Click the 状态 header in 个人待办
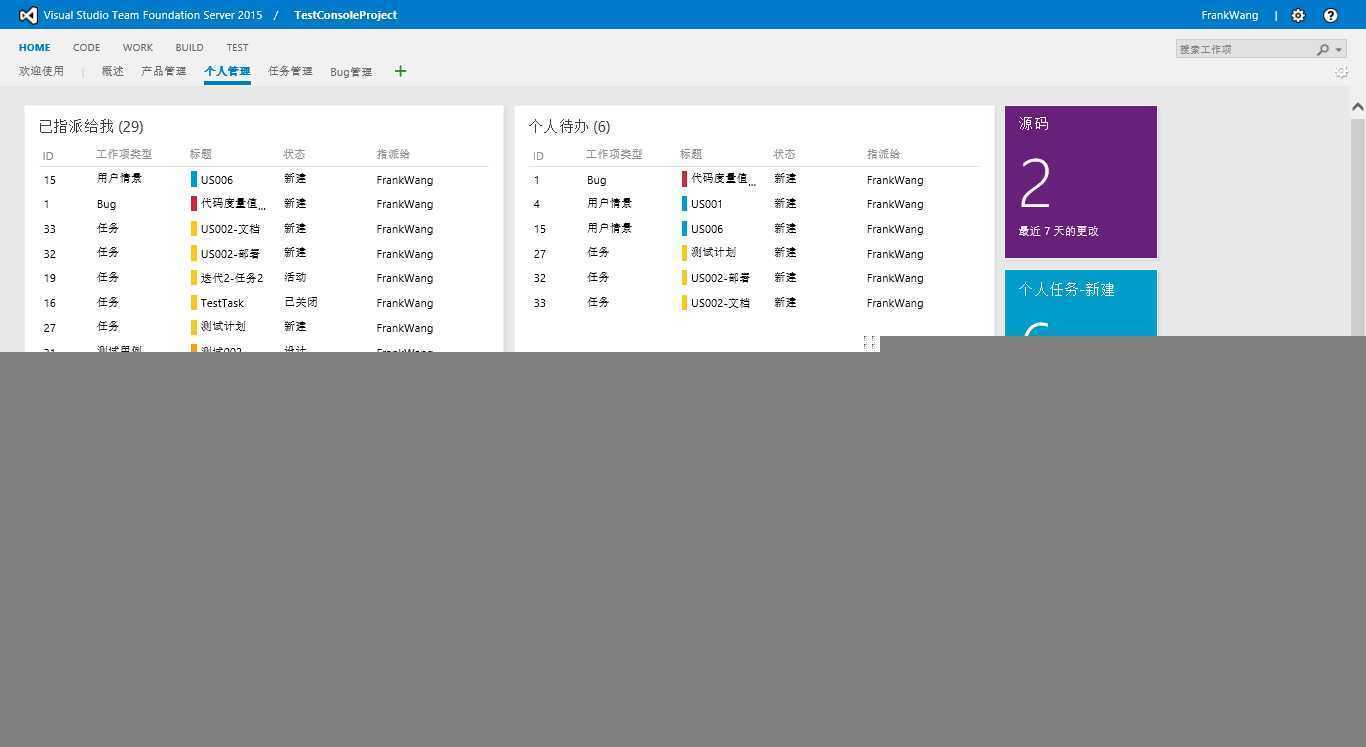This screenshot has height=747, width=1366. click(784, 154)
